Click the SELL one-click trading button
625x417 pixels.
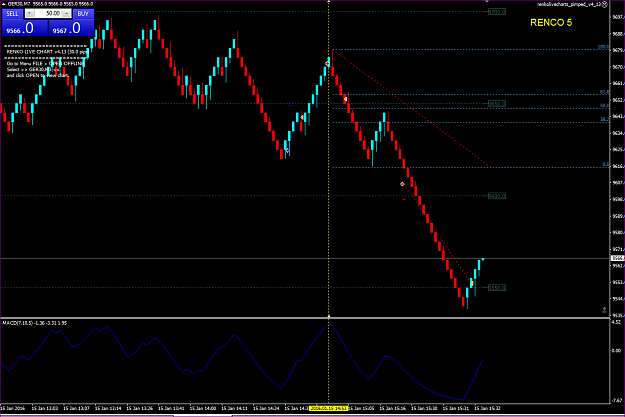[12, 14]
